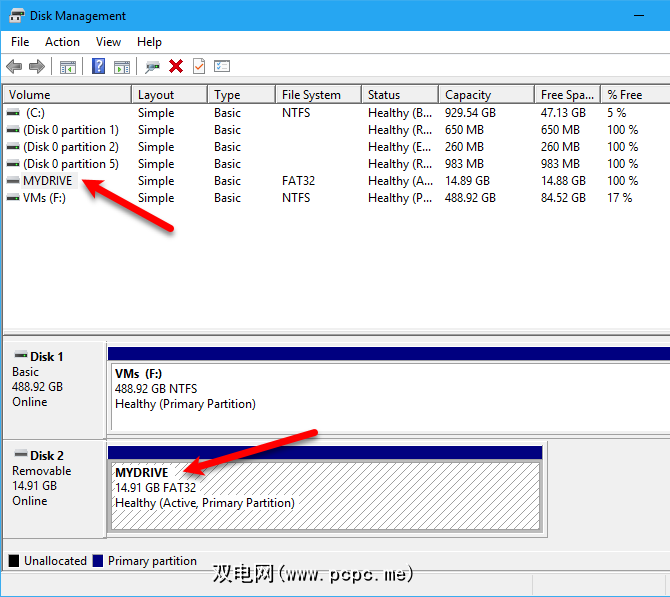Click the Back arrow toolbar icon
This screenshot has height=597, width=670.
tap(14, 67)
